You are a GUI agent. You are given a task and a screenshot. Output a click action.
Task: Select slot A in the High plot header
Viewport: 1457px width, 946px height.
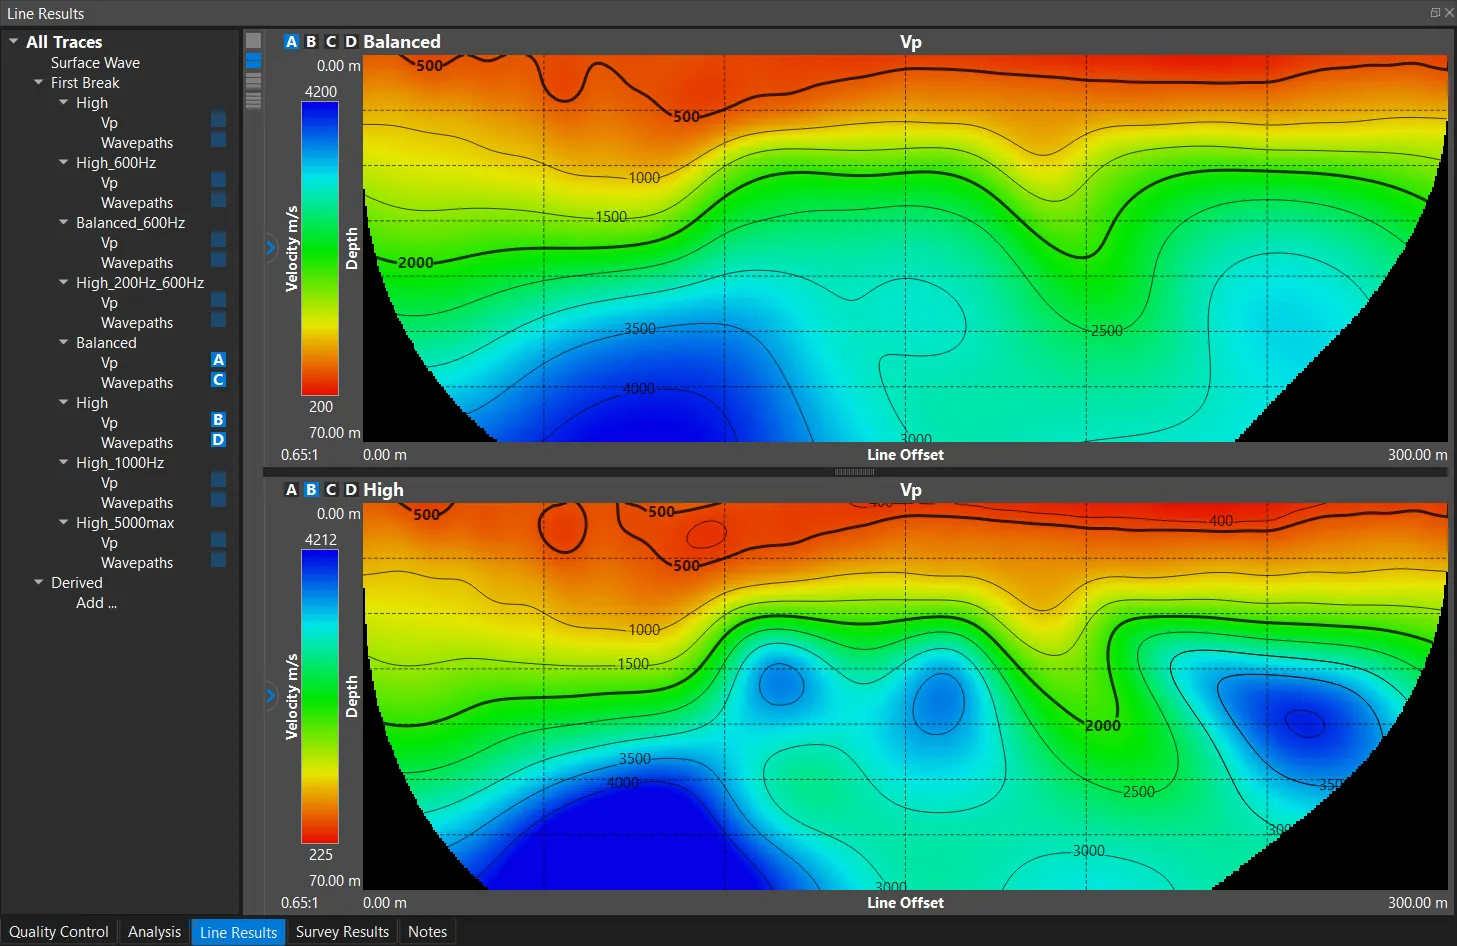(x=291, y=490)
